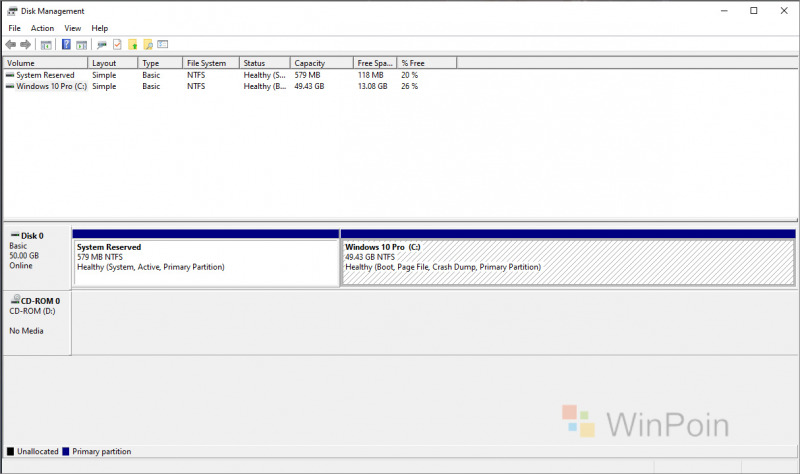Sort by the Type column header

(x=160, y=63)
